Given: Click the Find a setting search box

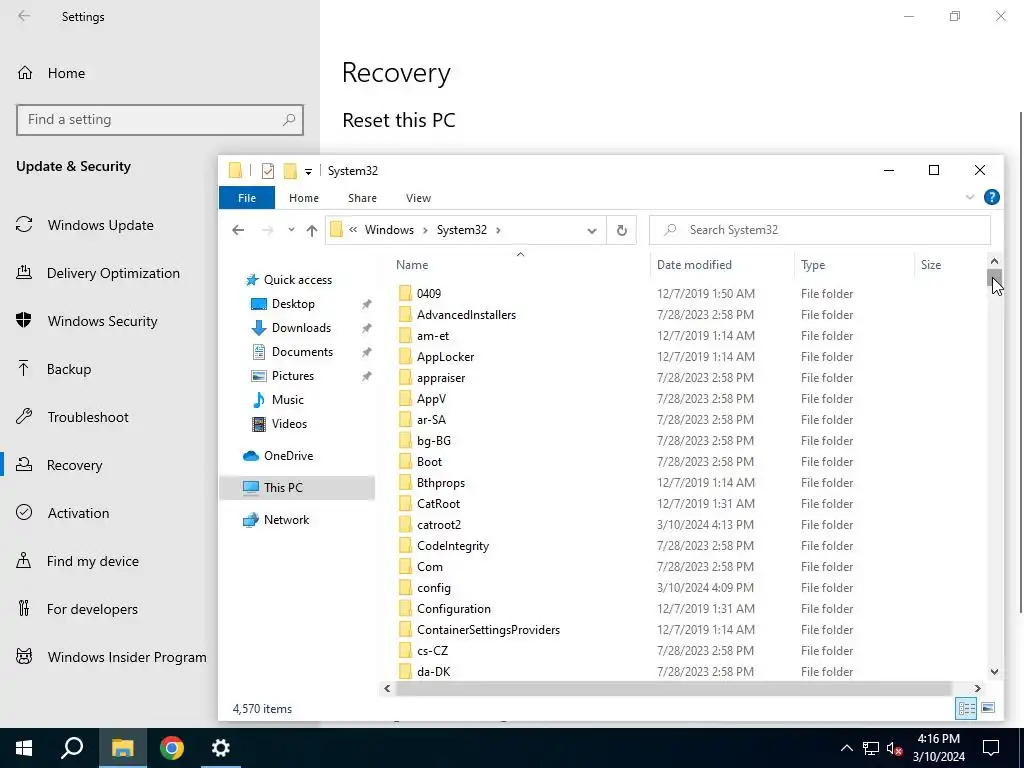Looking at the screenshot, I should pos(160,120).
